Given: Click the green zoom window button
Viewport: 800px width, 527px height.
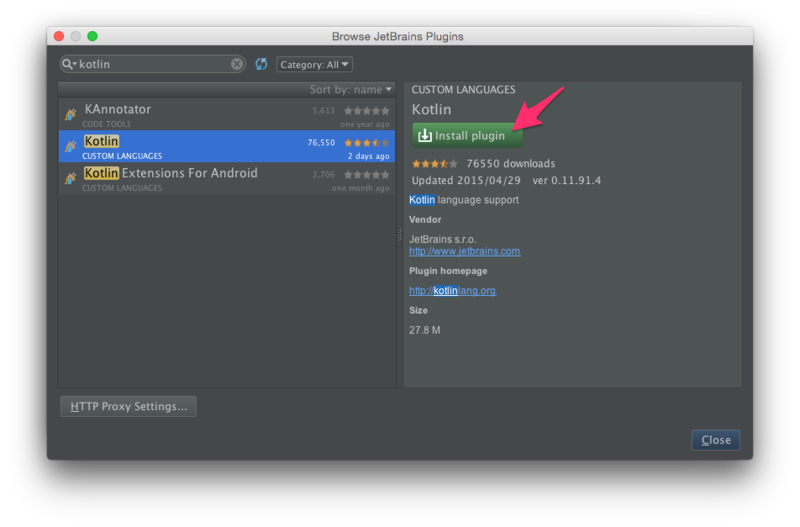Looking at the screenshot, I should (92, 36).
